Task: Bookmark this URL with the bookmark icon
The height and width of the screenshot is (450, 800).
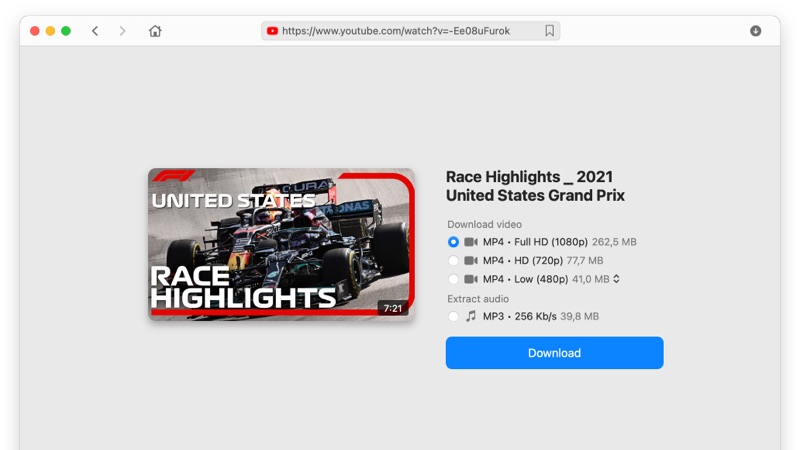Action: click(x=549, y=31)
